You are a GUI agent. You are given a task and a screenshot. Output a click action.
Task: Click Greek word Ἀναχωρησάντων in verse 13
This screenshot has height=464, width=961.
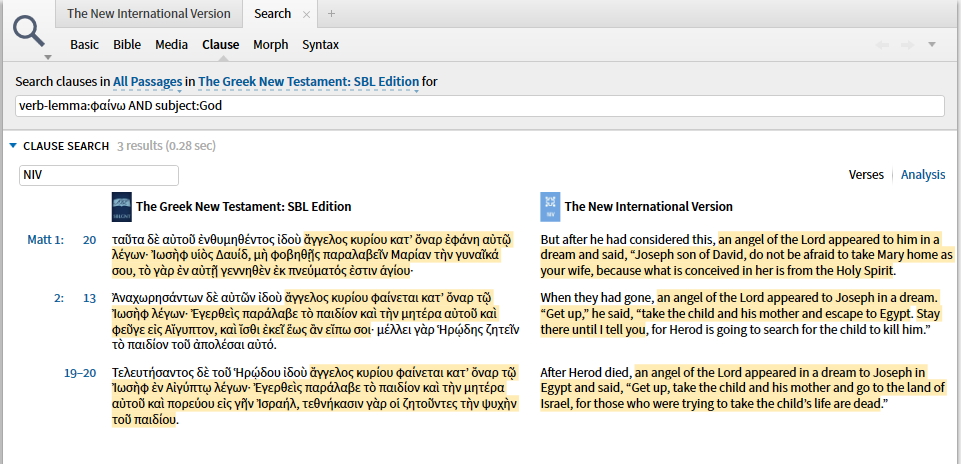pos(156,299)
